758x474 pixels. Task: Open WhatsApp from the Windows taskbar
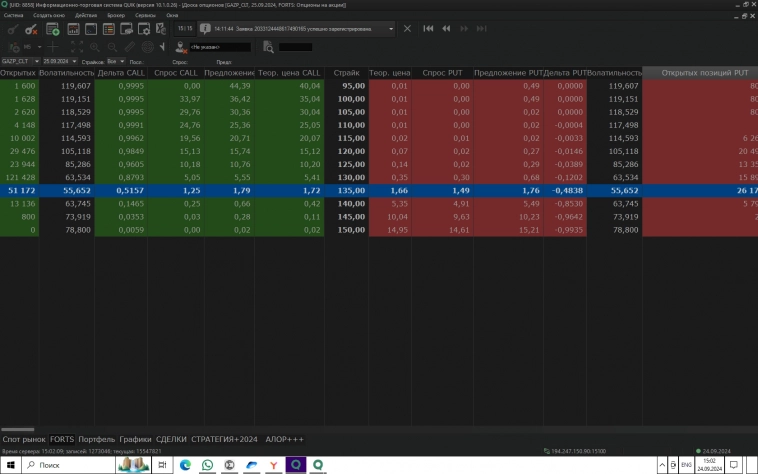click(208, 465)
